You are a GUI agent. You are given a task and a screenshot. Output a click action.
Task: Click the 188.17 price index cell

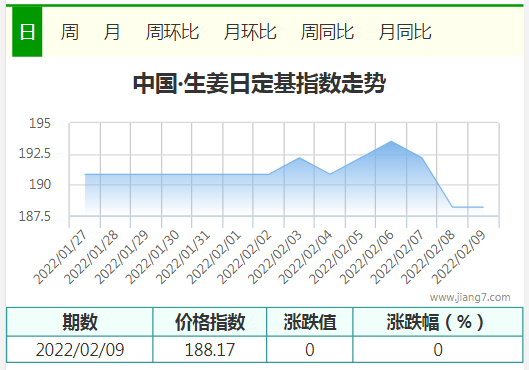[x=210, y=349]
